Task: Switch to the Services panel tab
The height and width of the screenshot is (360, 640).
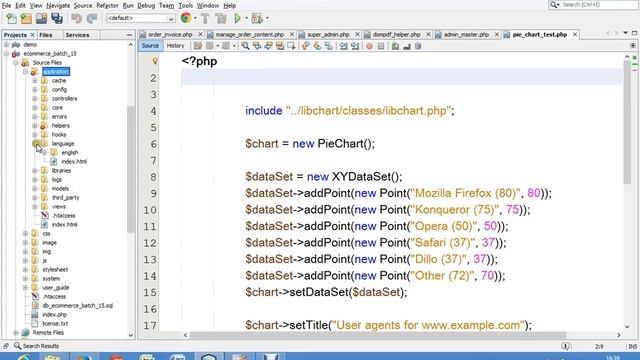Action: tap(77, 35)
